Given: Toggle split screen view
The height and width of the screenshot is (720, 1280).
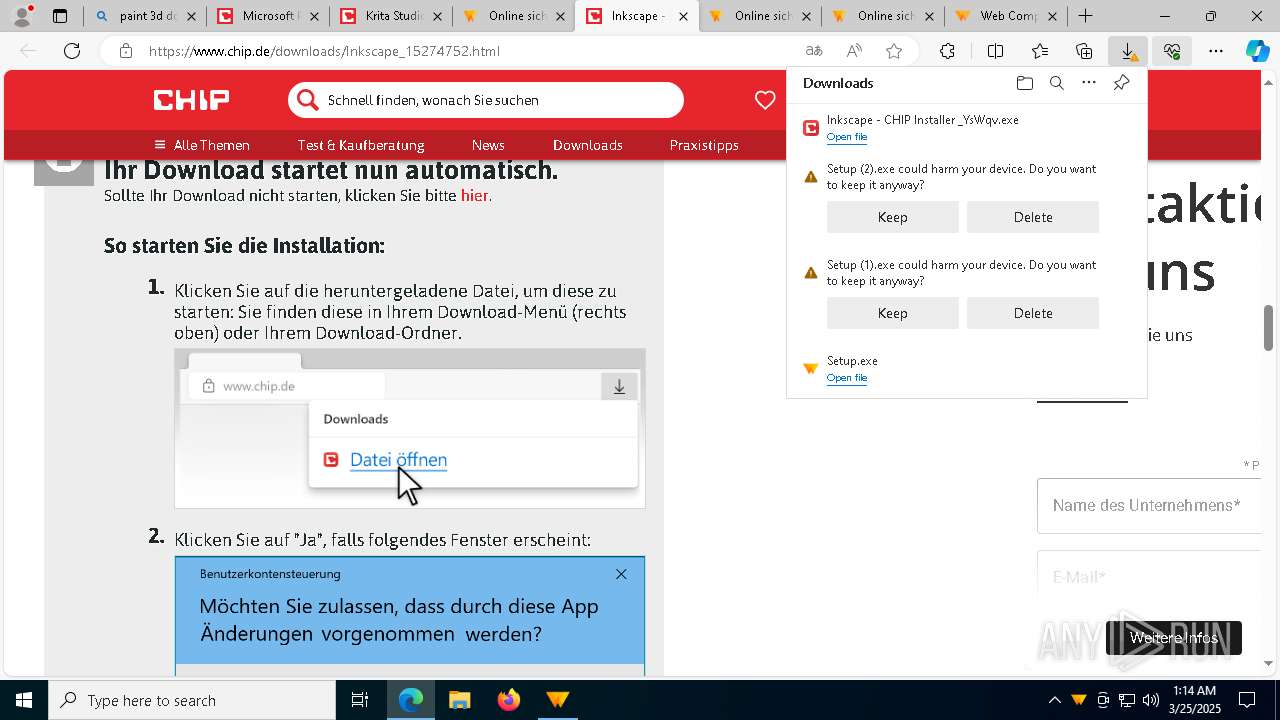Looking at the screenshot, I should click(x=995, y=51).
